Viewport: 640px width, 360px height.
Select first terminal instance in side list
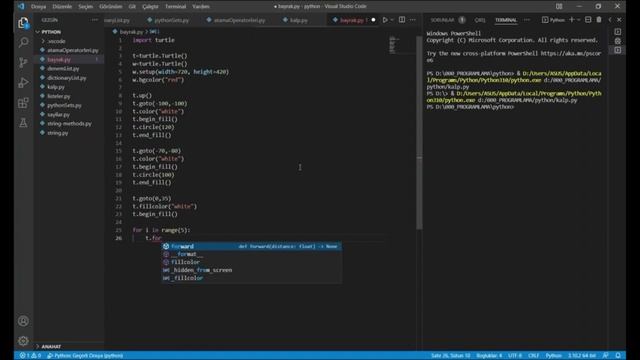pos(618,32)
